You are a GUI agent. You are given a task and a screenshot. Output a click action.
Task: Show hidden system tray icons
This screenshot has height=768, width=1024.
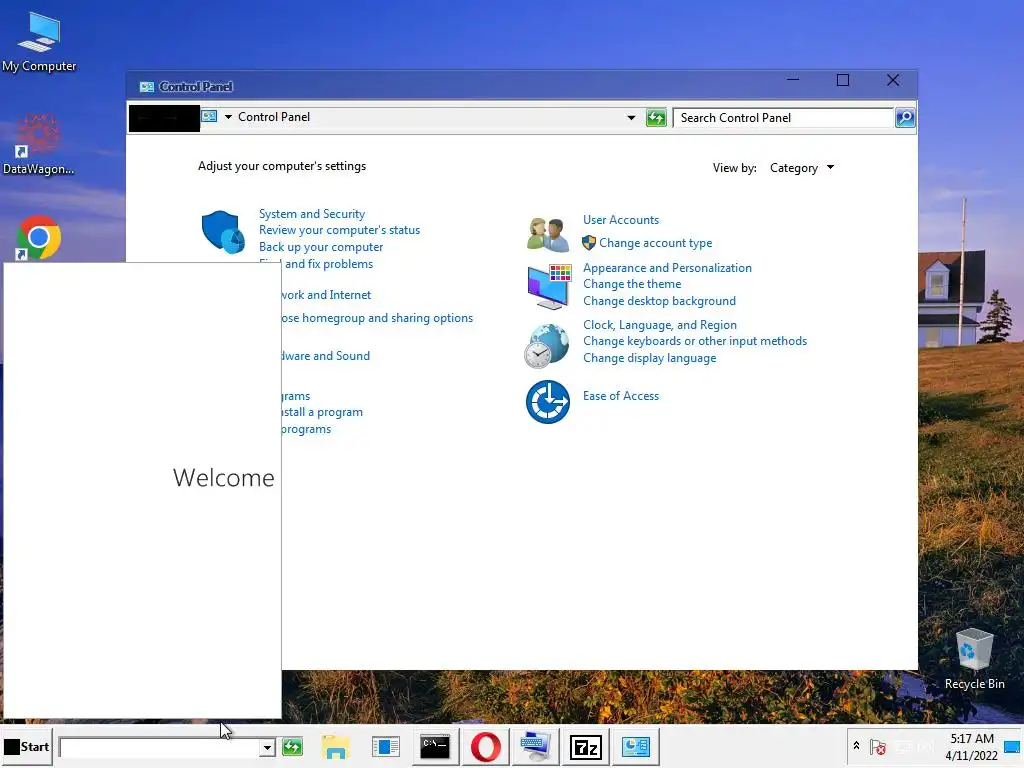click(x=856, y=746)
